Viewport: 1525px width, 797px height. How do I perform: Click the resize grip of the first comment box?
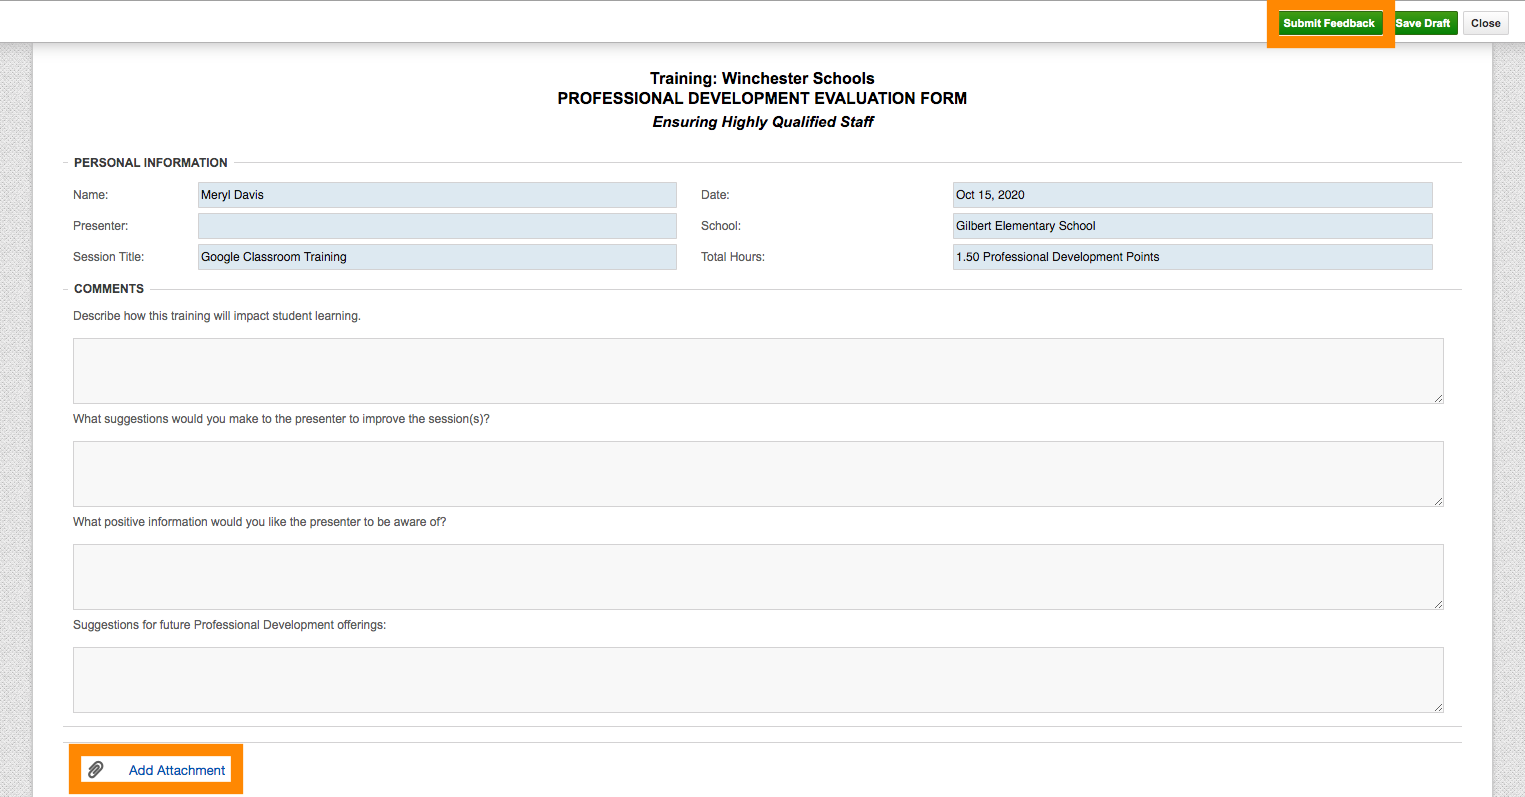pyautogui.click(x=1439, y=399)
